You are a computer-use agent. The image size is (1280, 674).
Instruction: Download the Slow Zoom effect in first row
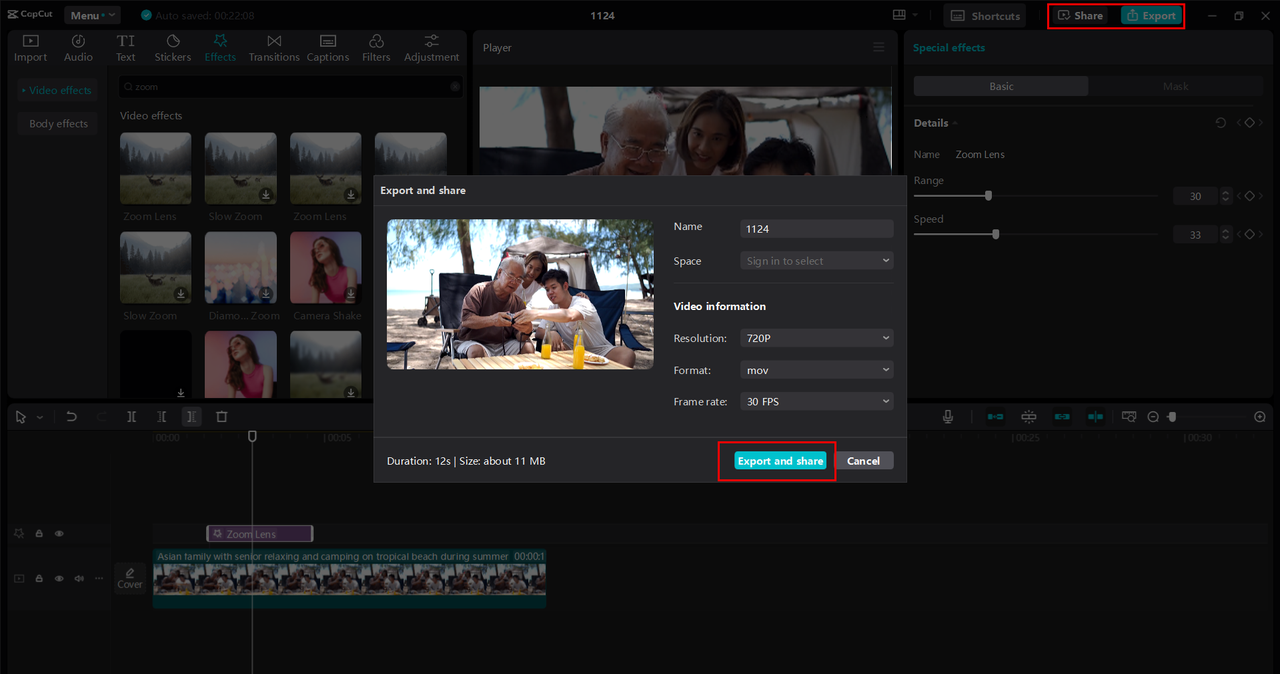pos(266,195)
